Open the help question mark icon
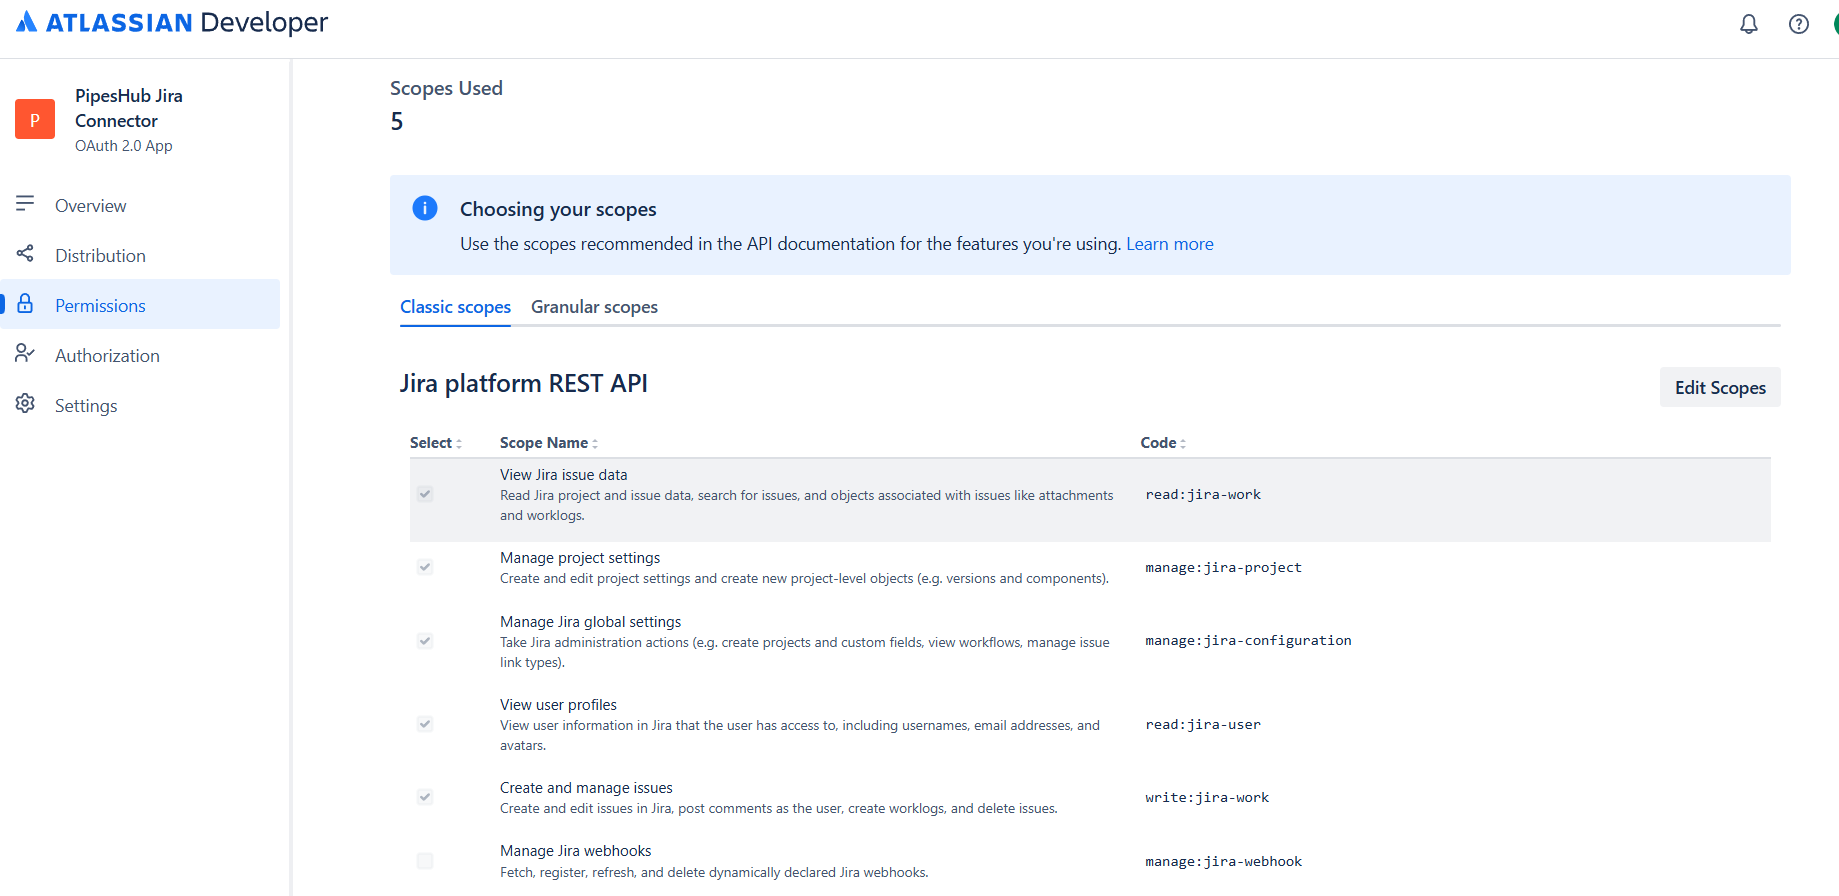The image size is (1839, 896). pos(1798,24)
